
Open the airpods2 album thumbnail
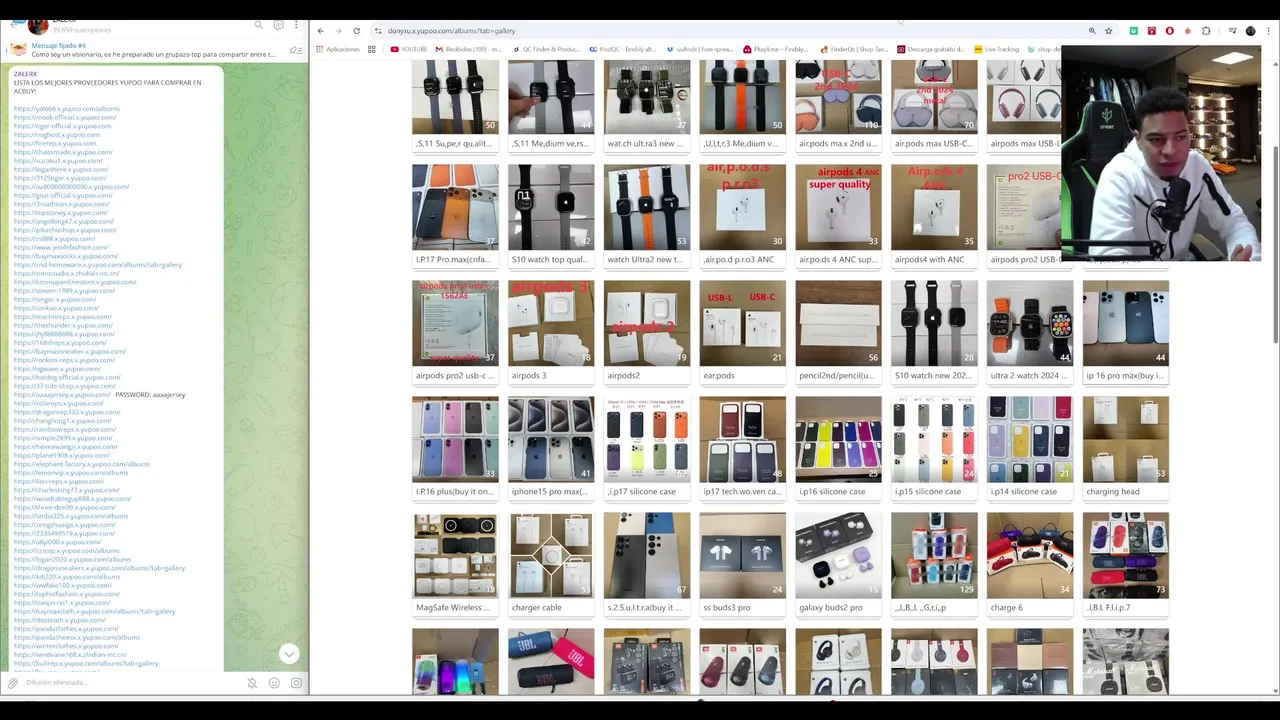pyautogui.click(x=646, y=323)
